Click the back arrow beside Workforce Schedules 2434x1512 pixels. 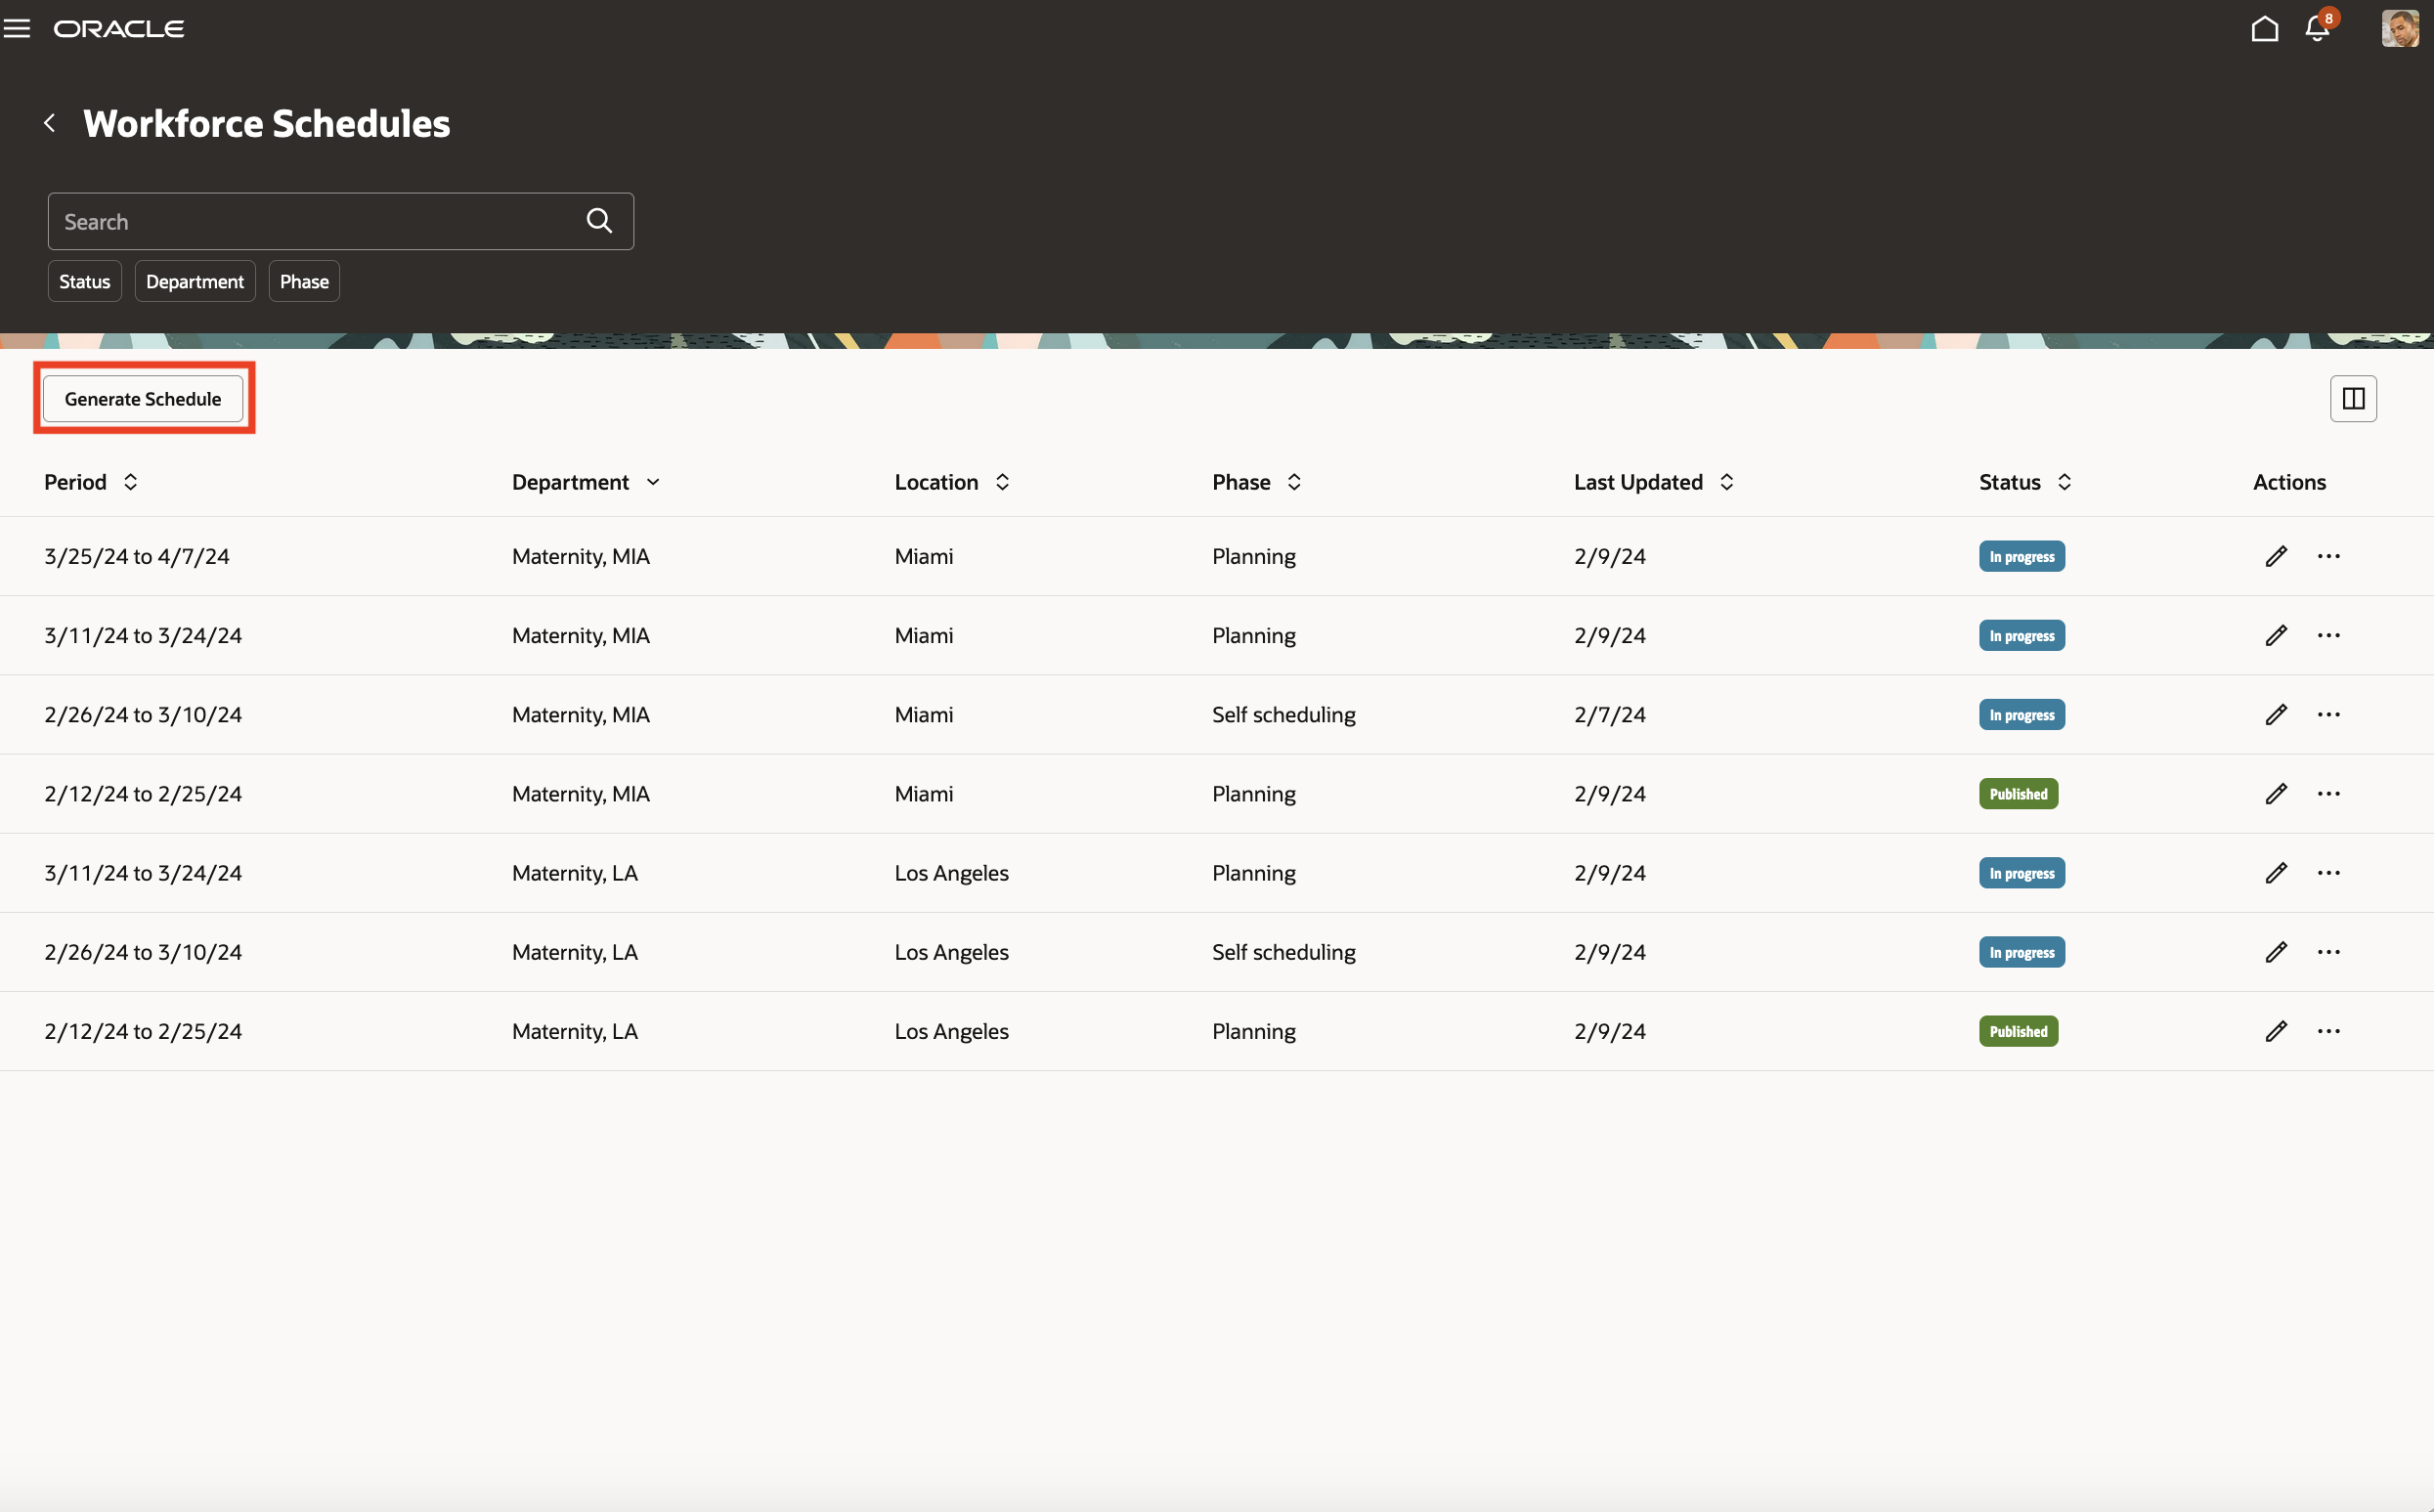tap(50, 123)
